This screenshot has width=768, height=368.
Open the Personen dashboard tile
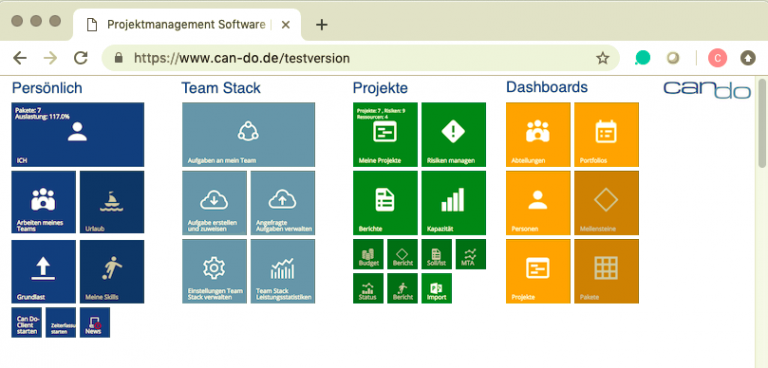pos(538,203)
